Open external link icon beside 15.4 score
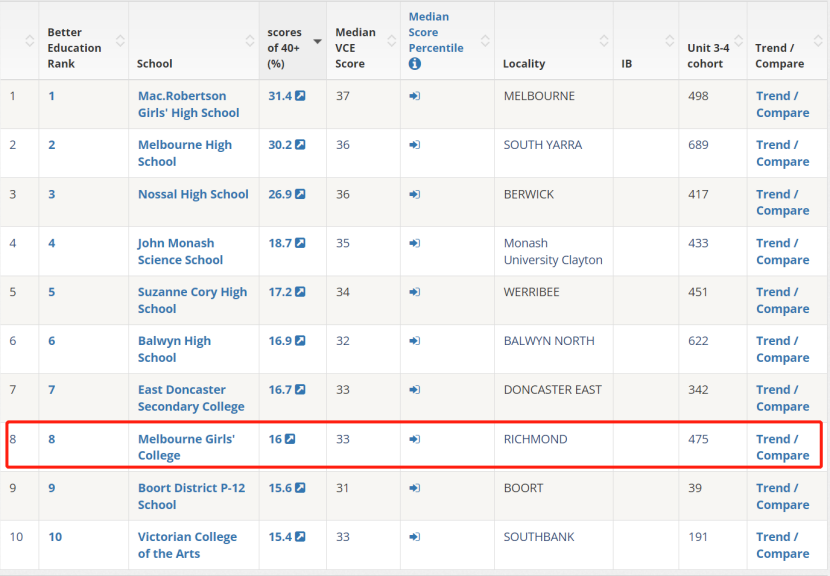The width and height of the screenshot is (830, 576). pos(300,537)
